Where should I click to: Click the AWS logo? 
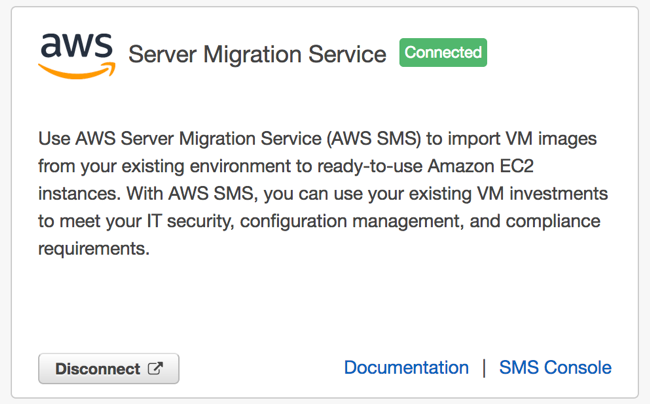(x=77, y=56)
